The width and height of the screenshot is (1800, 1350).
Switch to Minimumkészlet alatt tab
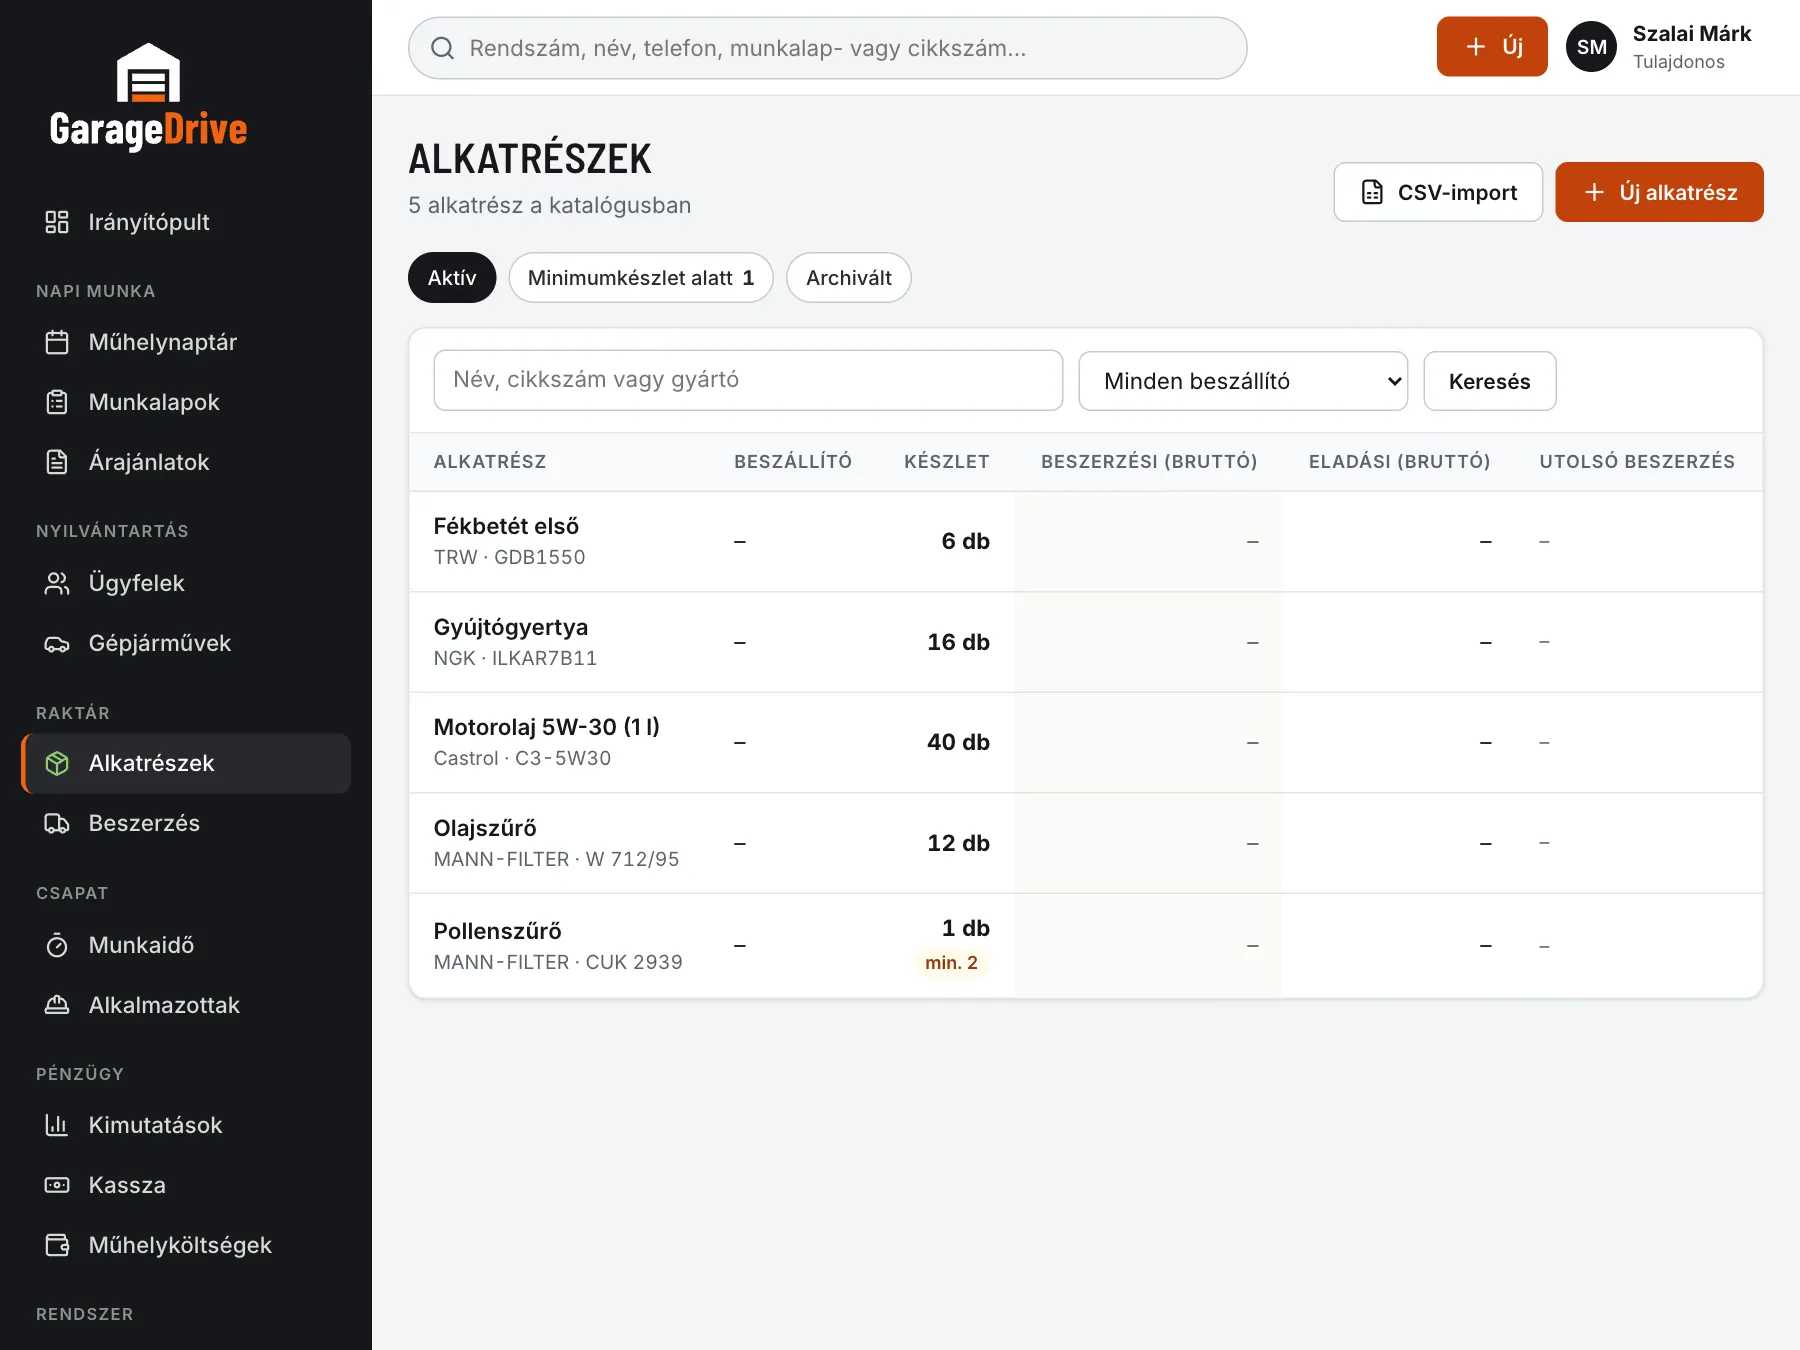[641, 277]
